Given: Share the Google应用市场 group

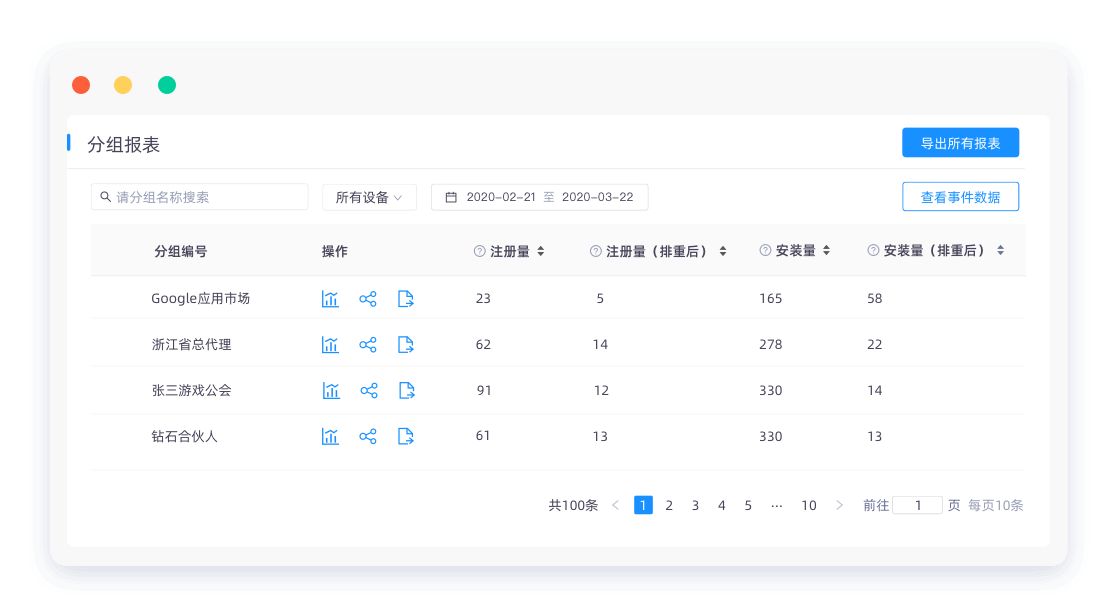Looking at the screenshot, I should (x=368, y=299).
